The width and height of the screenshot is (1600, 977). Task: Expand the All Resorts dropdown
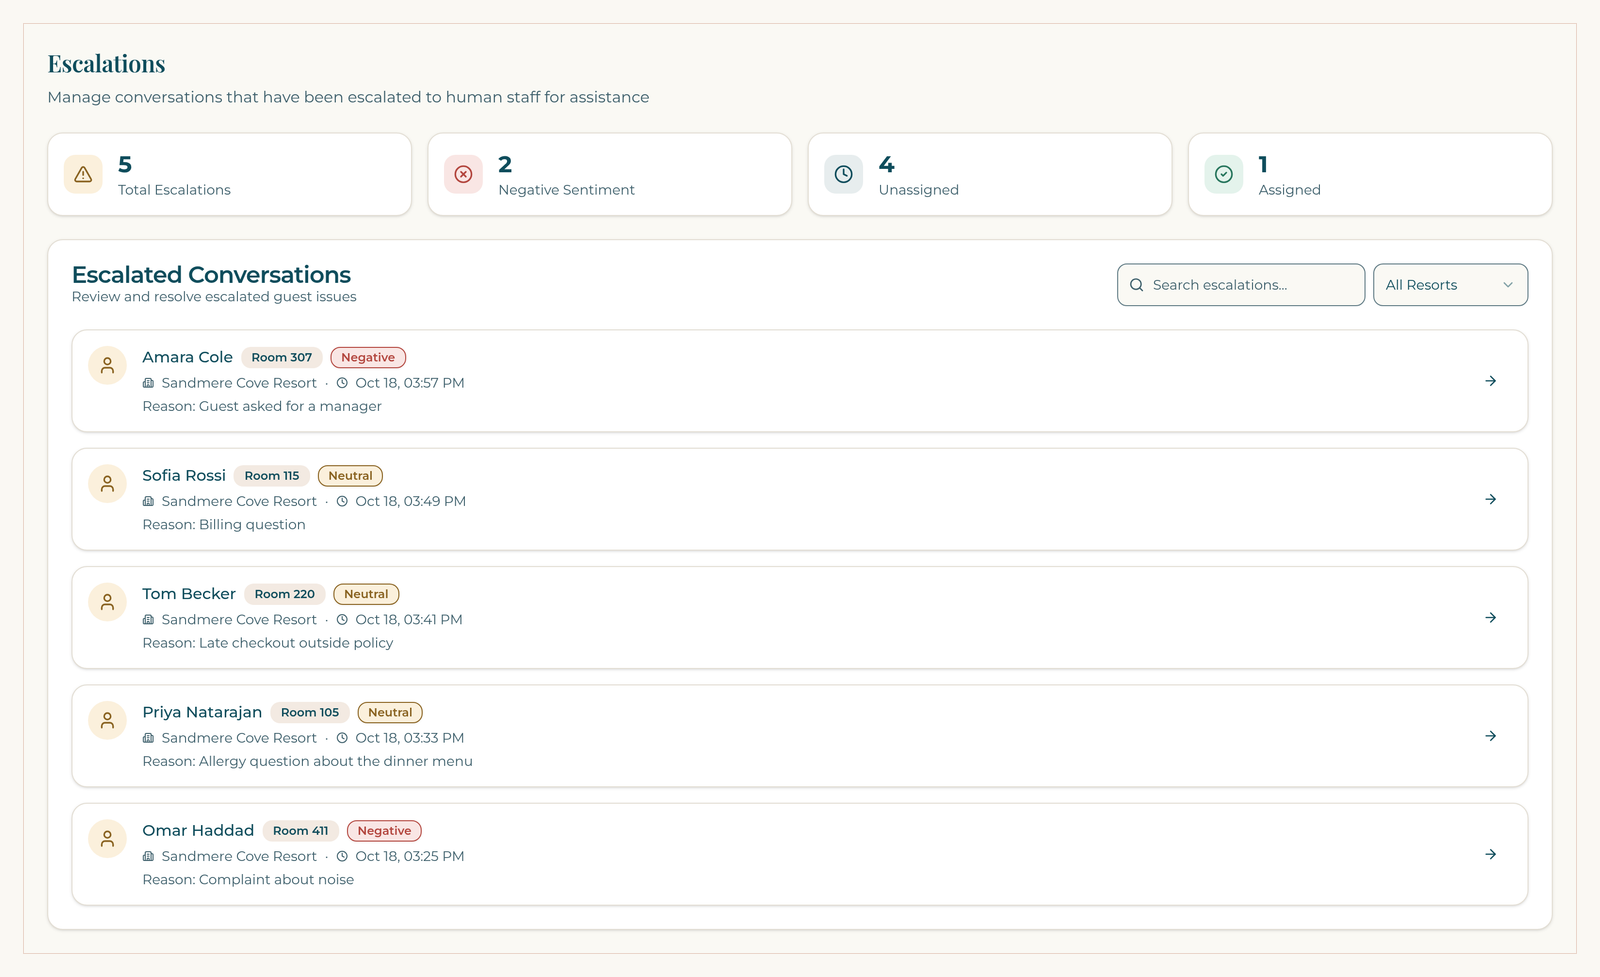[x=1450, y=285]
